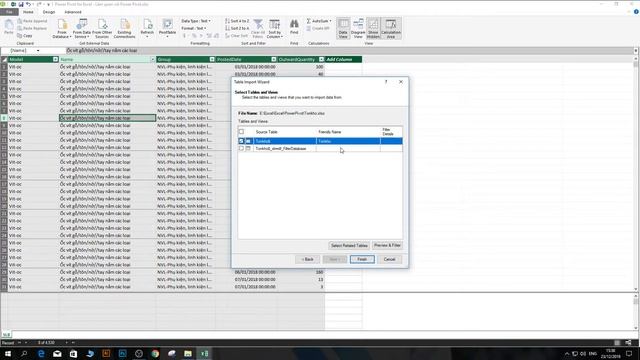The width and height of the screenshot is (640, 360).
Task: Switch to the Advanced ribbon tab
Action: (73, 12)
